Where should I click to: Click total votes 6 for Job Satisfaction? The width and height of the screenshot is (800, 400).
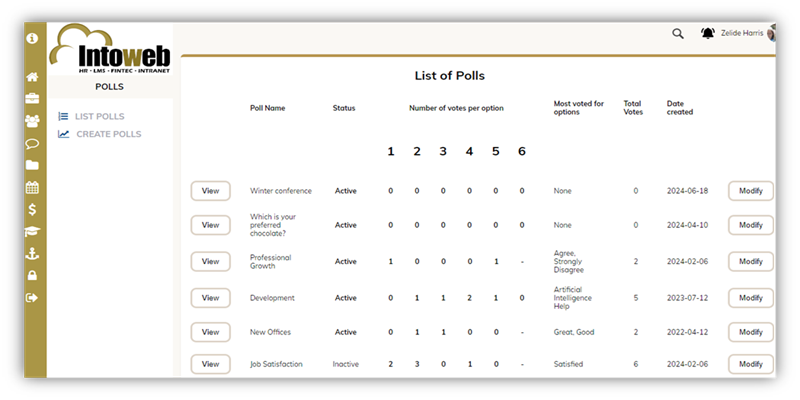(636, 364)
